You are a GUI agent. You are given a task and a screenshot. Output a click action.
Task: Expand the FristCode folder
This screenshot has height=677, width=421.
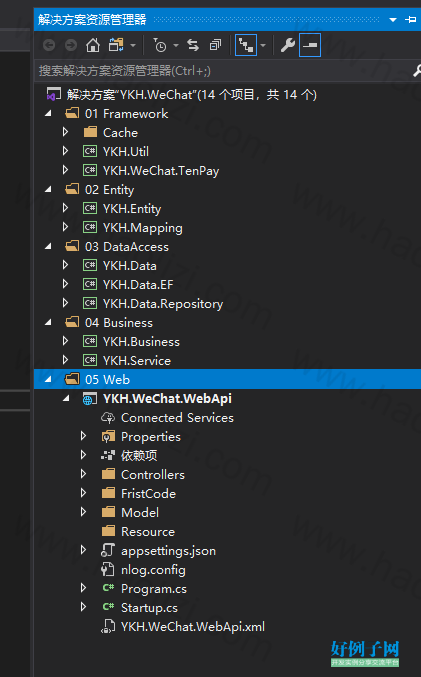tap(84, 493)
